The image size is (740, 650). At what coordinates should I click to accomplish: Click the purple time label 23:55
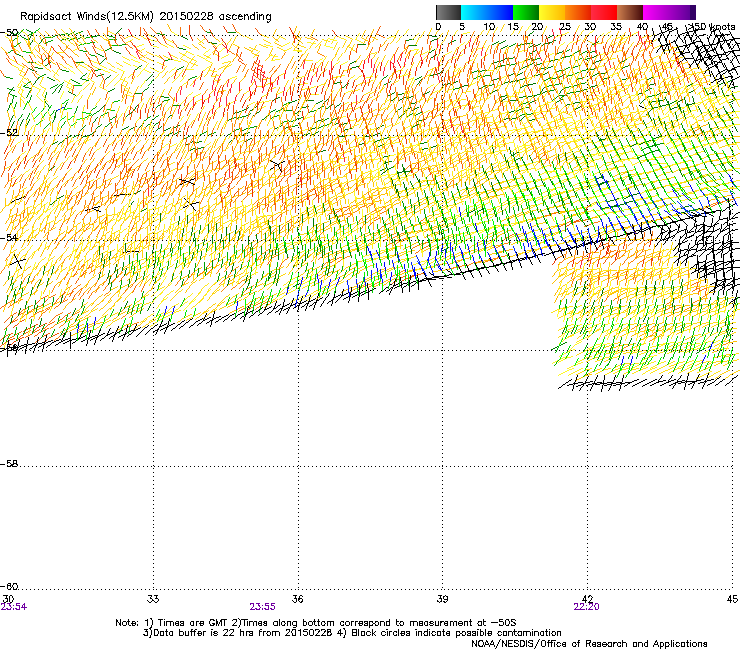262,607
